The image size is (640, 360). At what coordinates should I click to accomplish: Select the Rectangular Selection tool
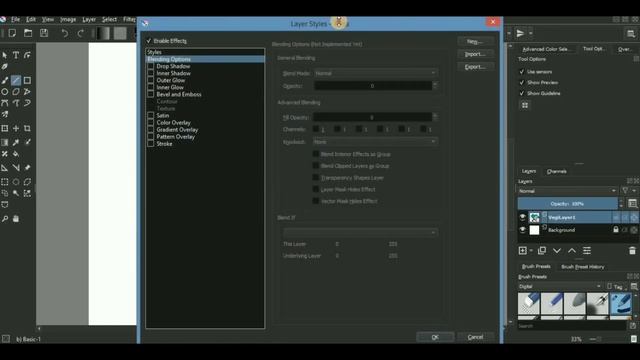coord(4,182)
